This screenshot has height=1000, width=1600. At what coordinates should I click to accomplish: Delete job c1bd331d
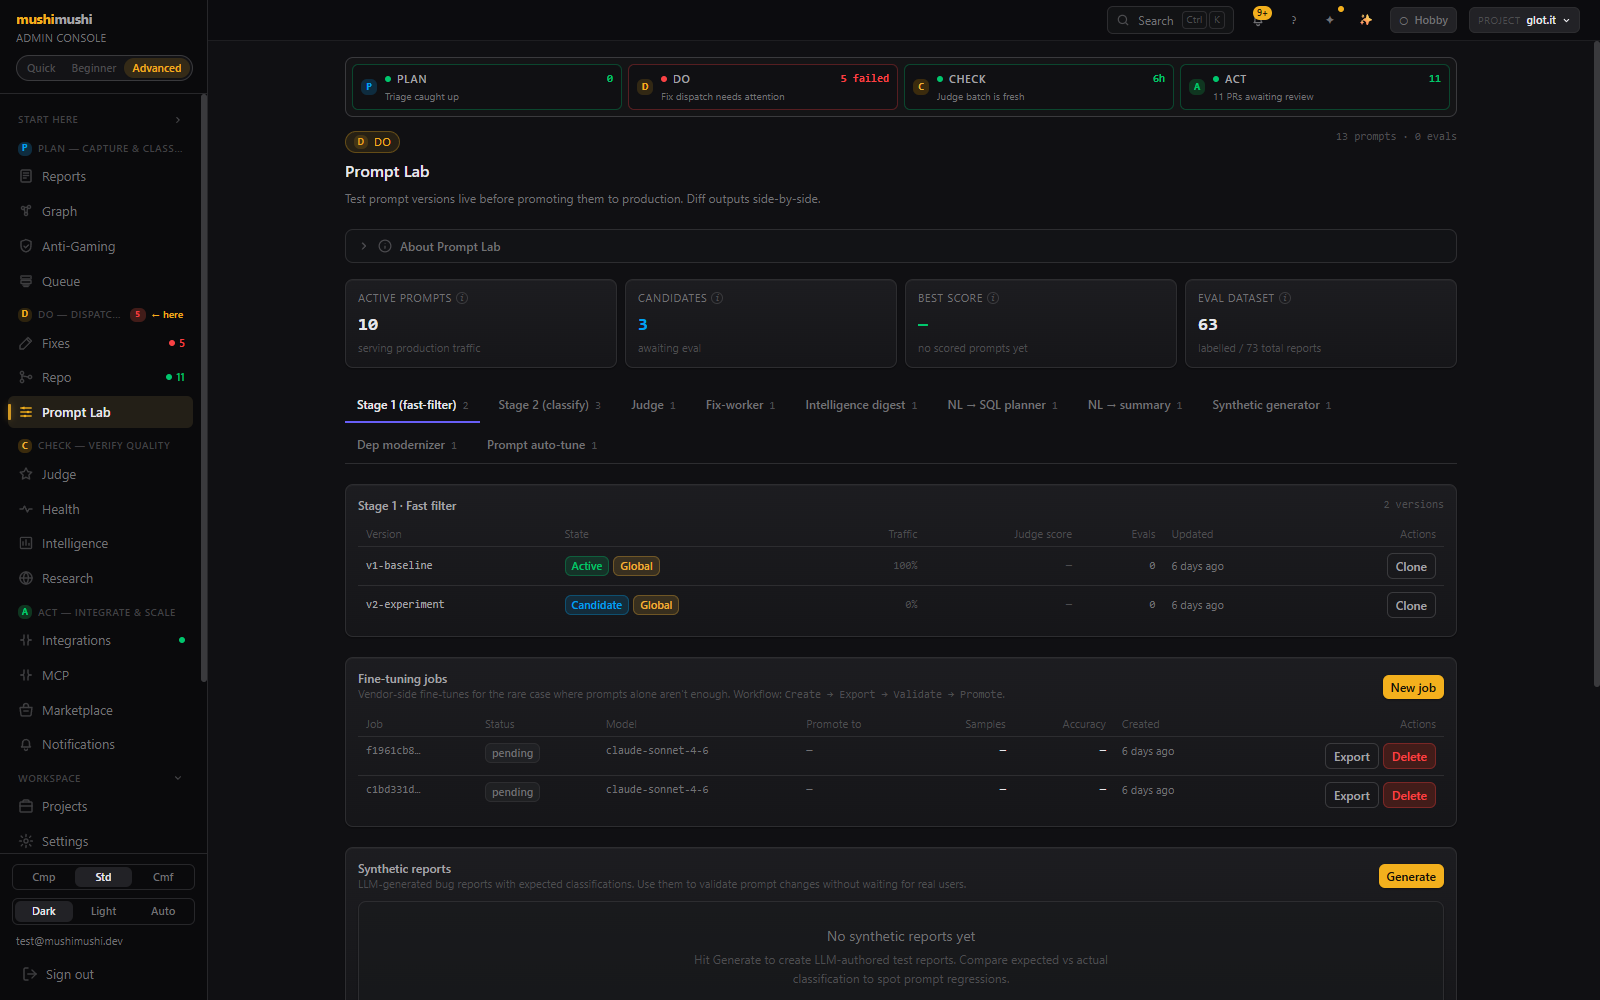[1409, 796]
